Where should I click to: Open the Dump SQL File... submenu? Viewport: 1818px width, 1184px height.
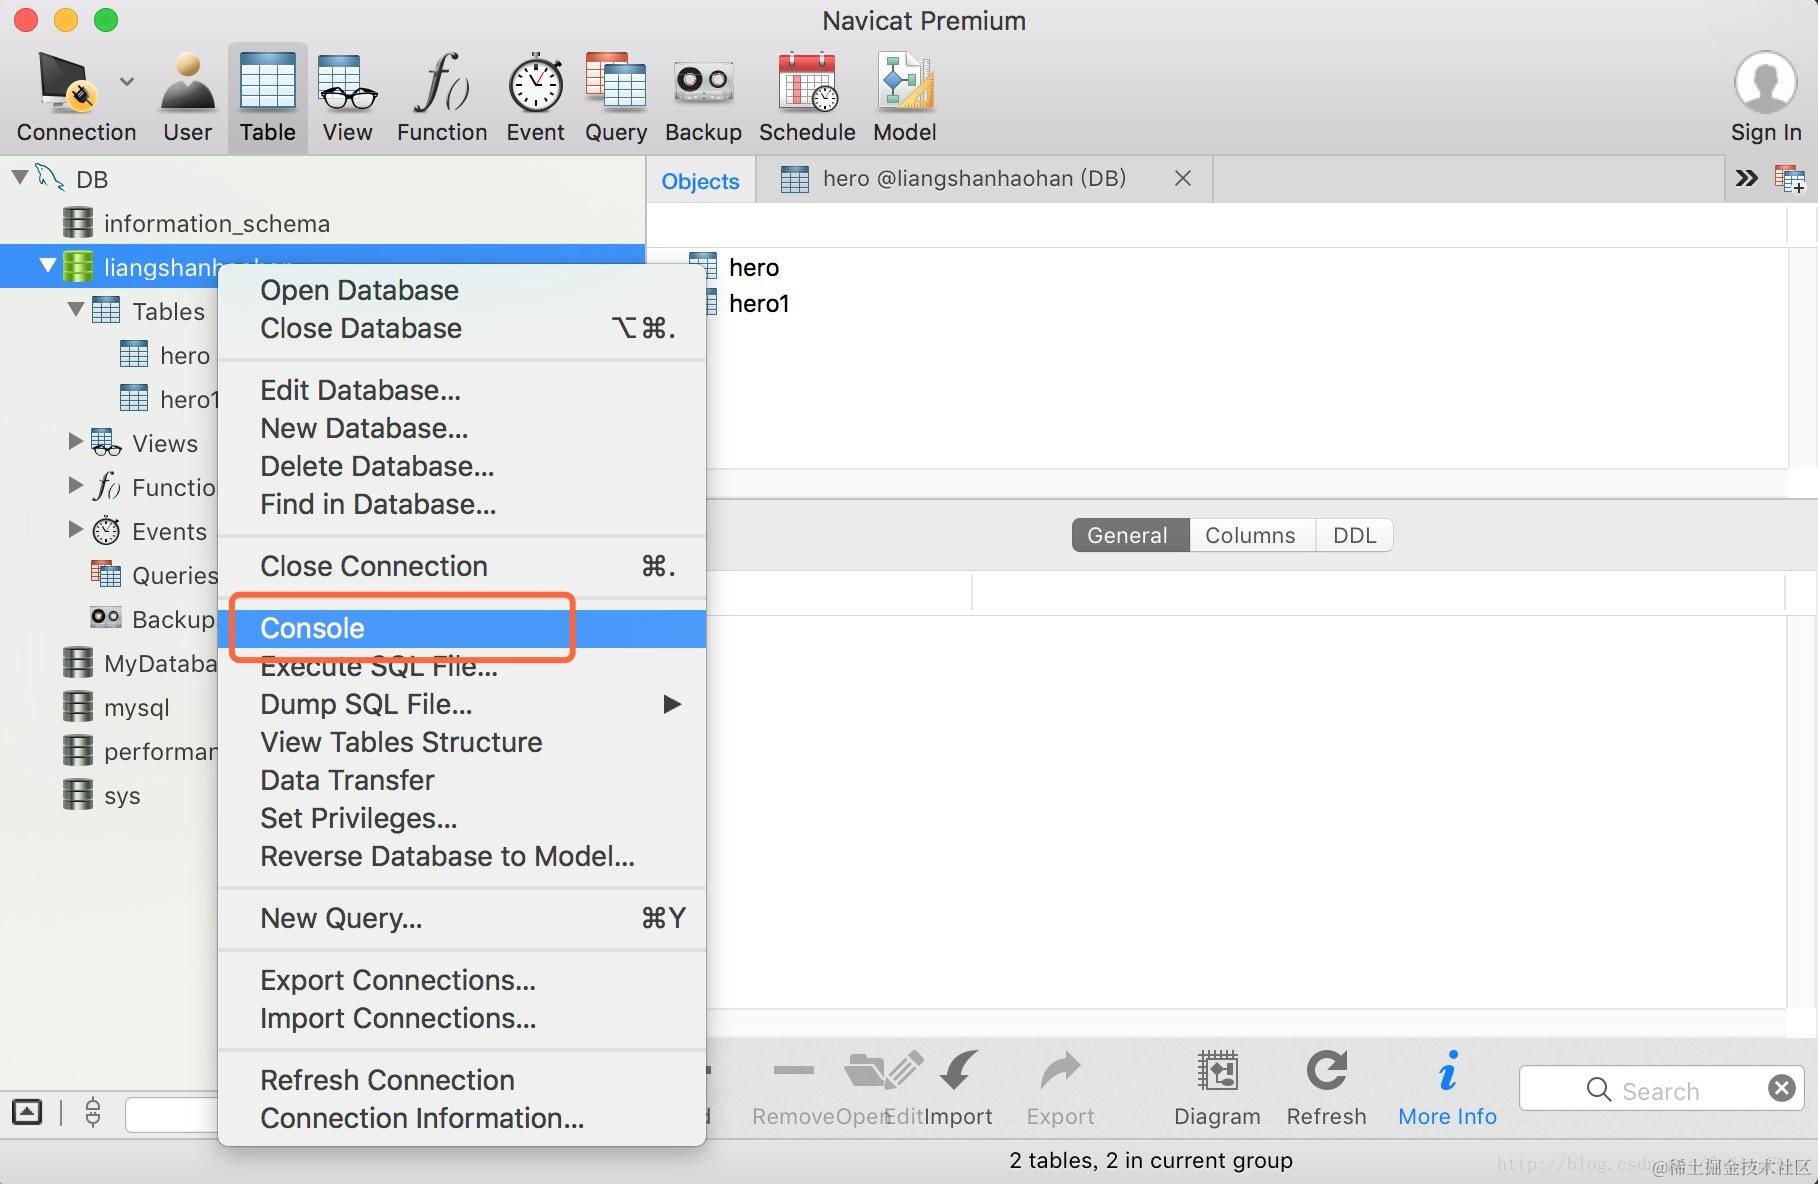click(462, 704)
